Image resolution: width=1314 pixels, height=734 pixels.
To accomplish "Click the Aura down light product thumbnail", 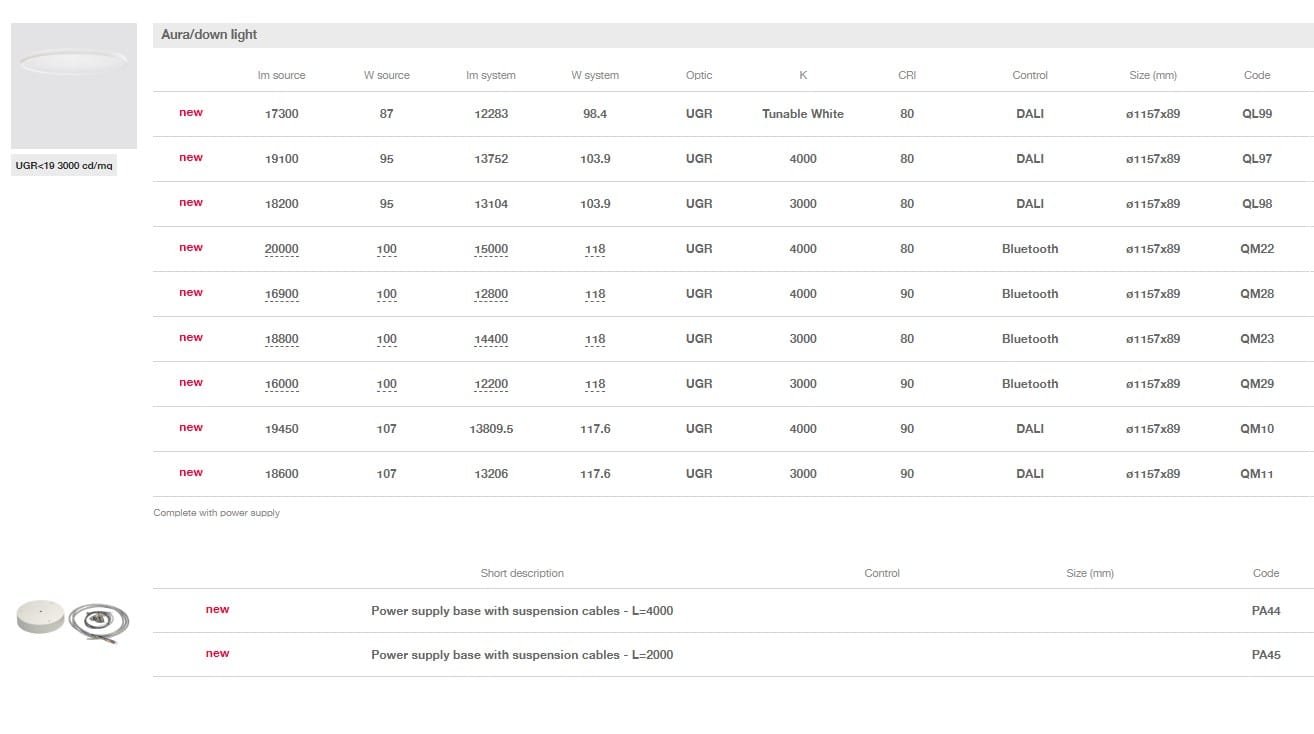I will [x=73, y=85].
